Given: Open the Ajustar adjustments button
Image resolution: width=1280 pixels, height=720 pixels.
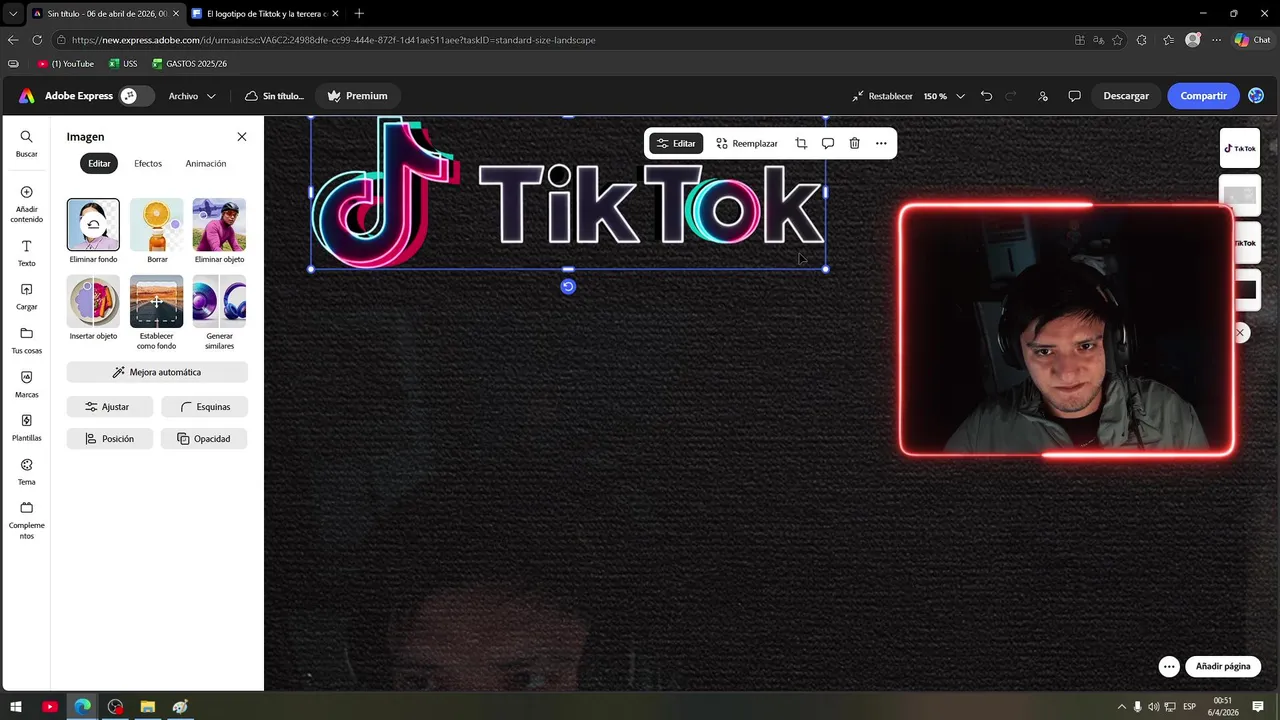Looking at the screenshot, I should (110, 407).
